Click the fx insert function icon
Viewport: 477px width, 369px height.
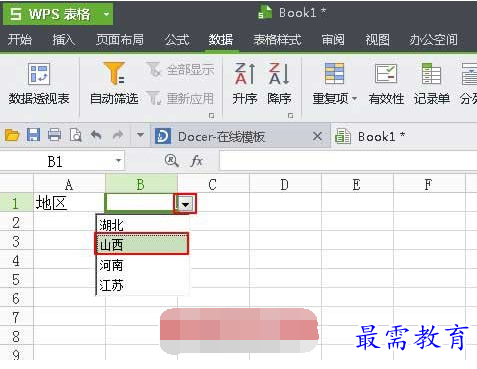click(197, 161)
